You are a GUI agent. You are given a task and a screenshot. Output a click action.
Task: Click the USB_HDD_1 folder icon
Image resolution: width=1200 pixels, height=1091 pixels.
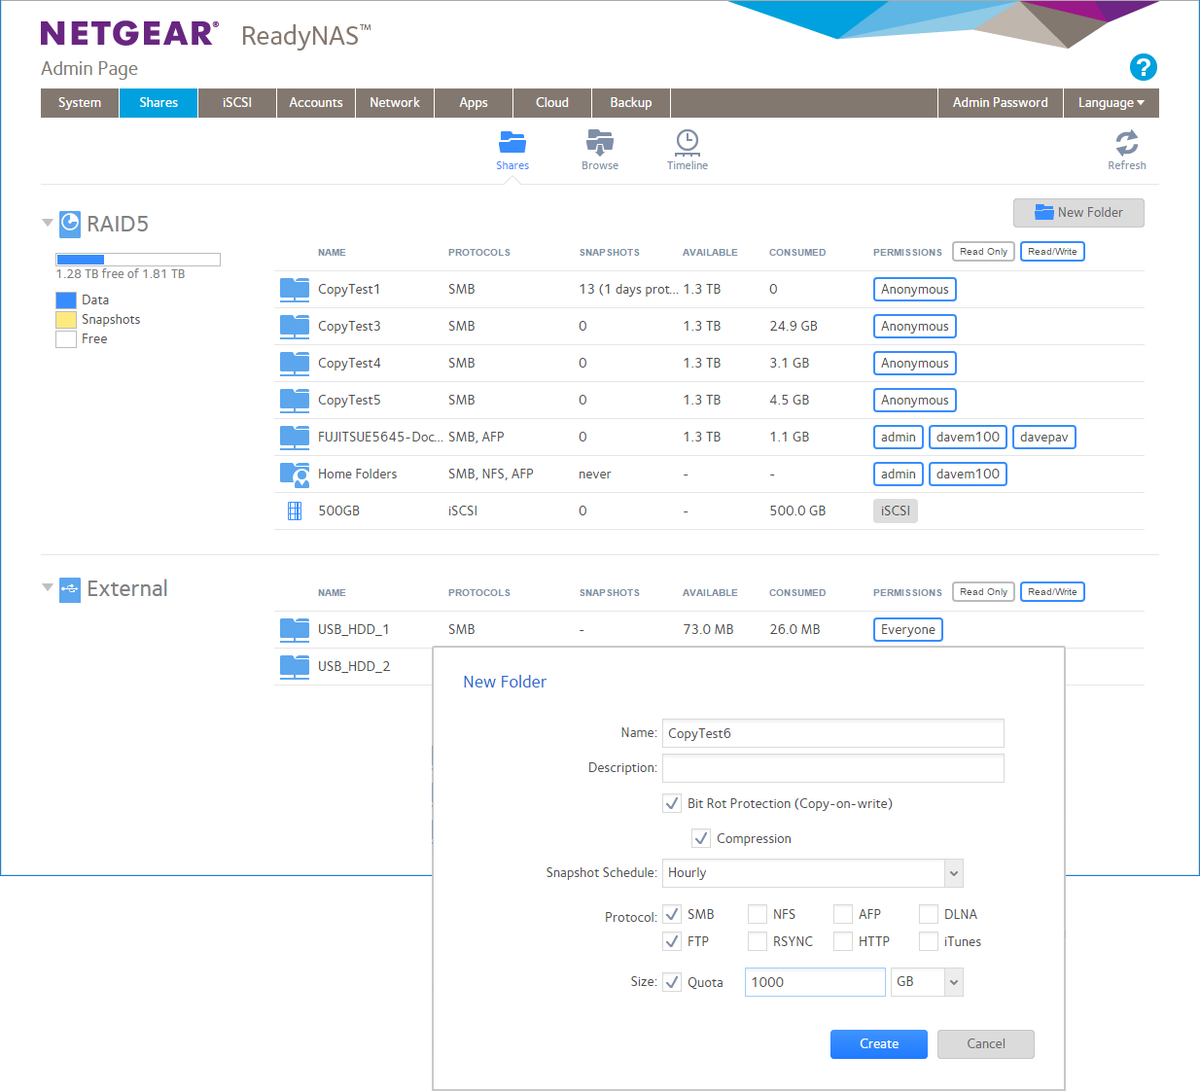click(x=294, y=629)
